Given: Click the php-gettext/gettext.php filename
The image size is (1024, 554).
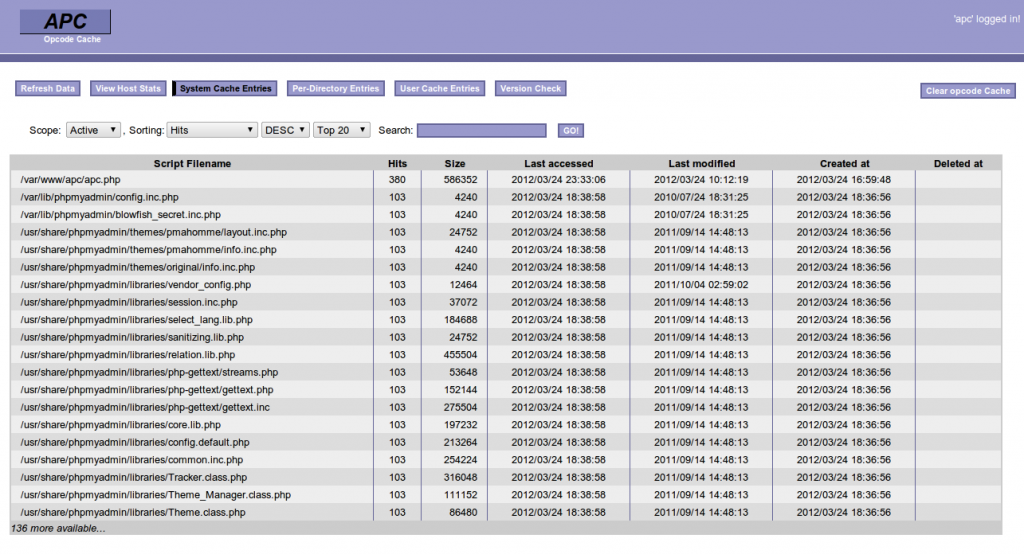Looking at the screenshot, I should pos(147,390).
